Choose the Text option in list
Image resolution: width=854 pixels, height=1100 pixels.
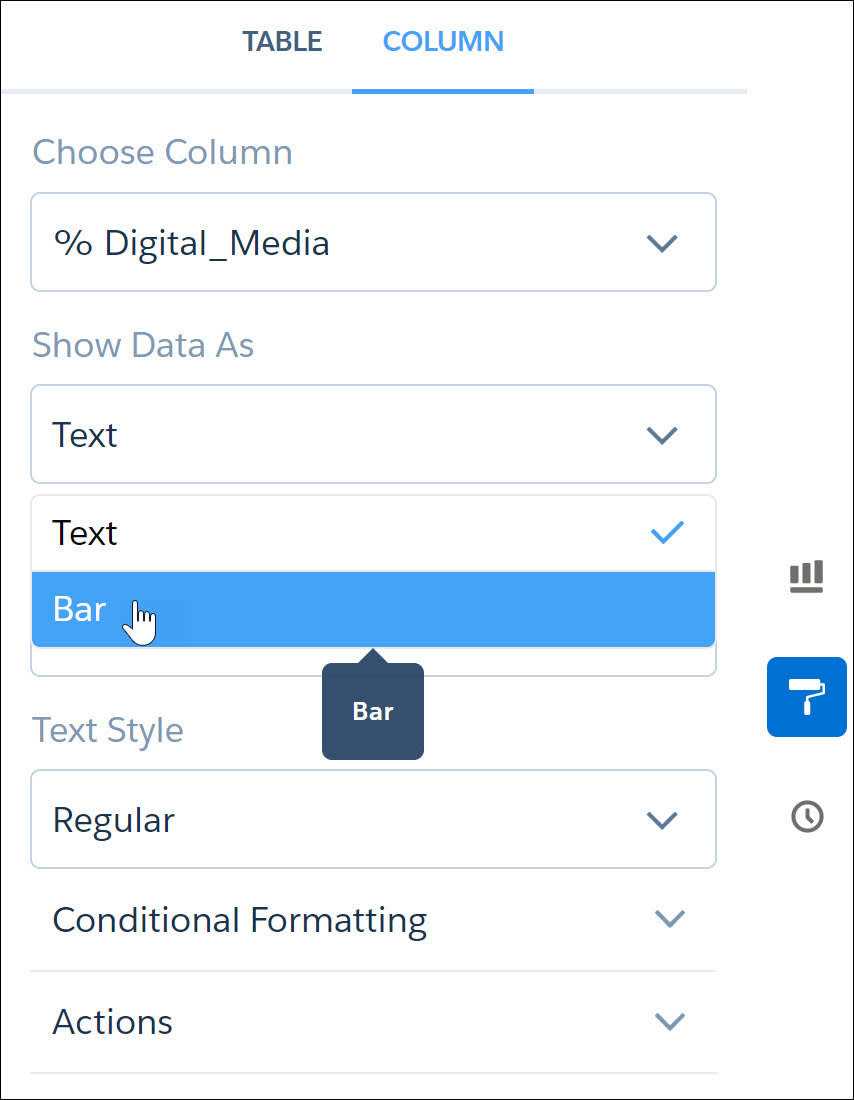coord(373,533)
